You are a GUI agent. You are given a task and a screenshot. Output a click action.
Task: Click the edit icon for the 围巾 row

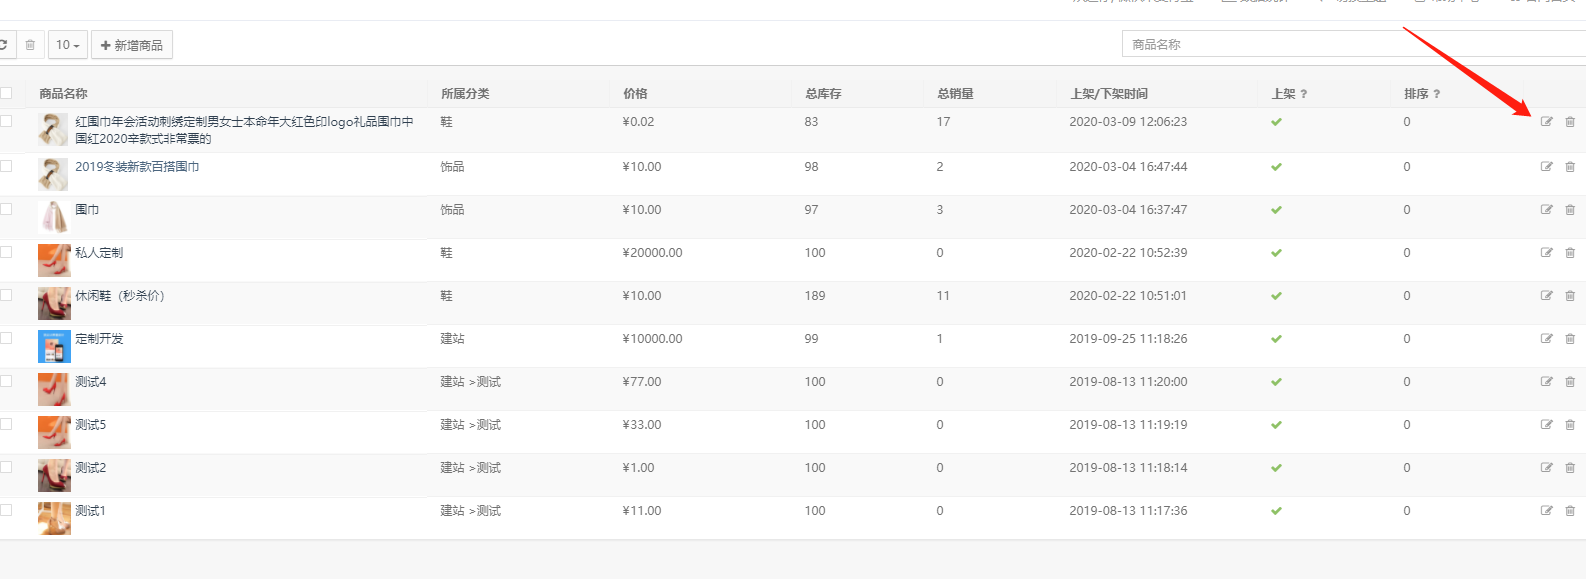(x=1546, y=210)
